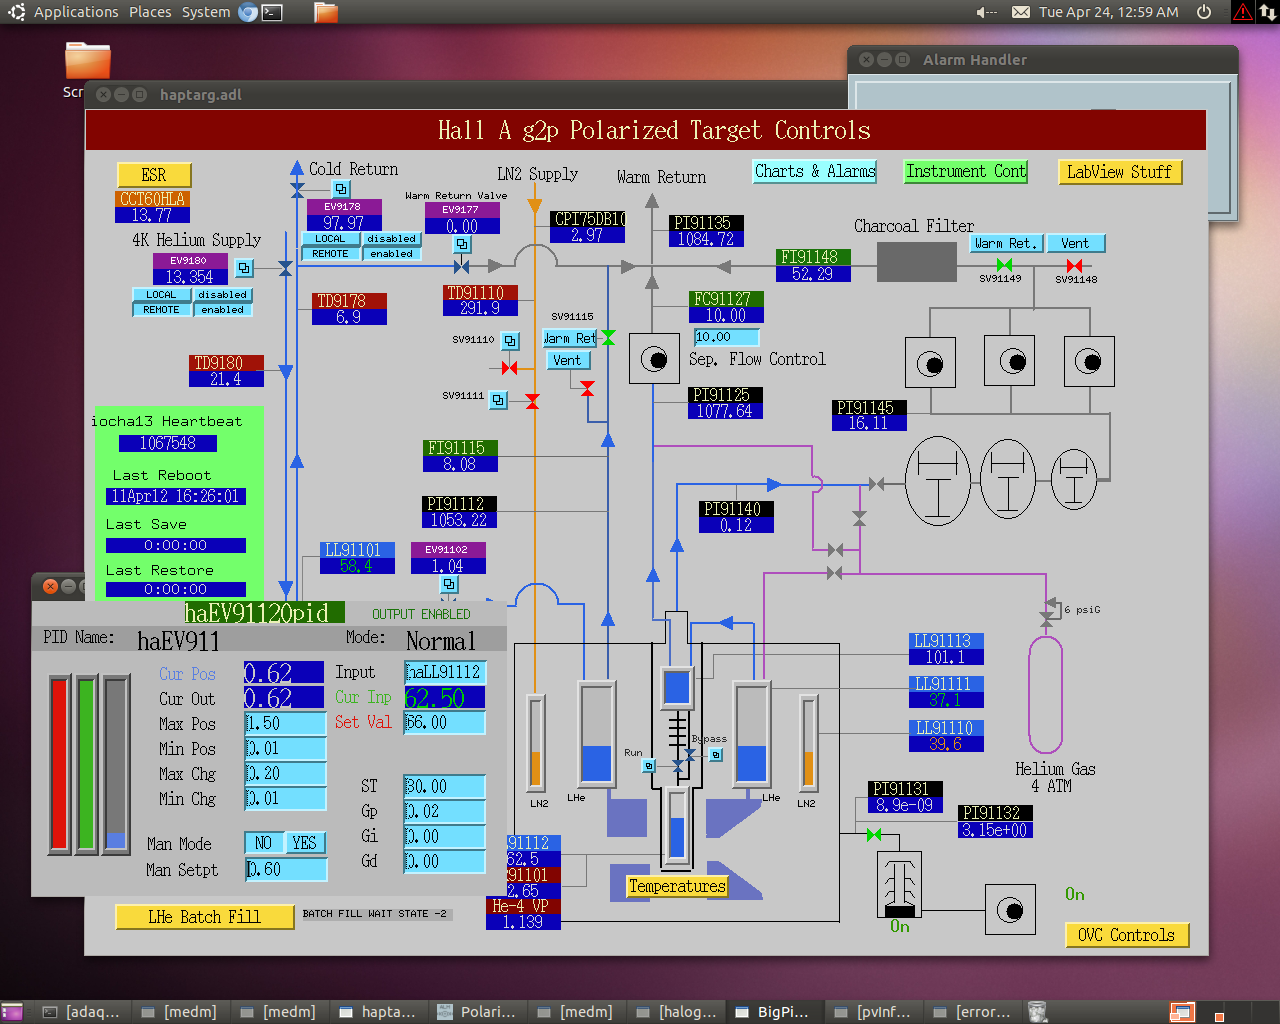Click the Input field showing haLL91112
The height and width of the screenshot is (1024, 1280).
tap(445, 672)
